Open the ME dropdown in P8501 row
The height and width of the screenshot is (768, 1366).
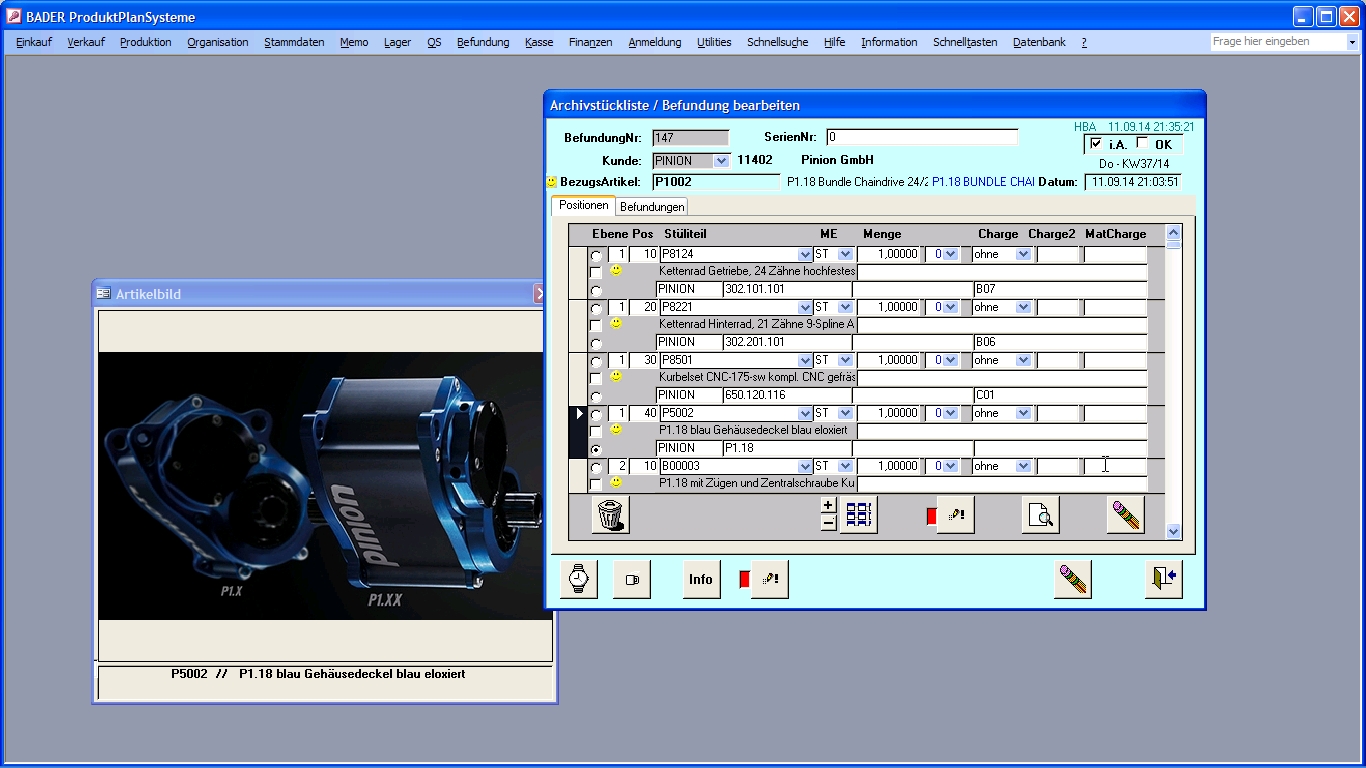point(845,361)
